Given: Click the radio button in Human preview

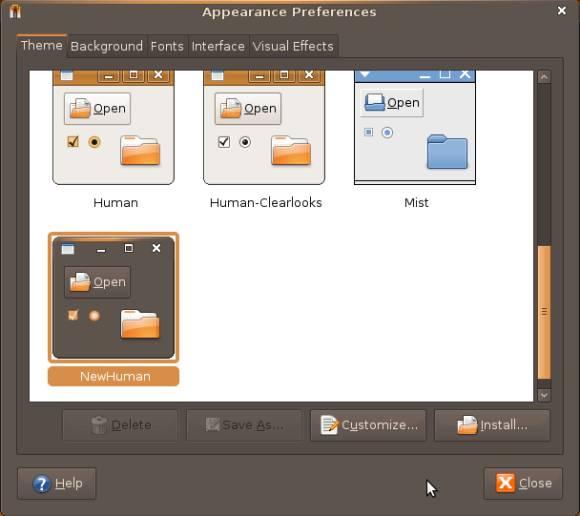Looking at the screenshot, I should tap(94, 142).
